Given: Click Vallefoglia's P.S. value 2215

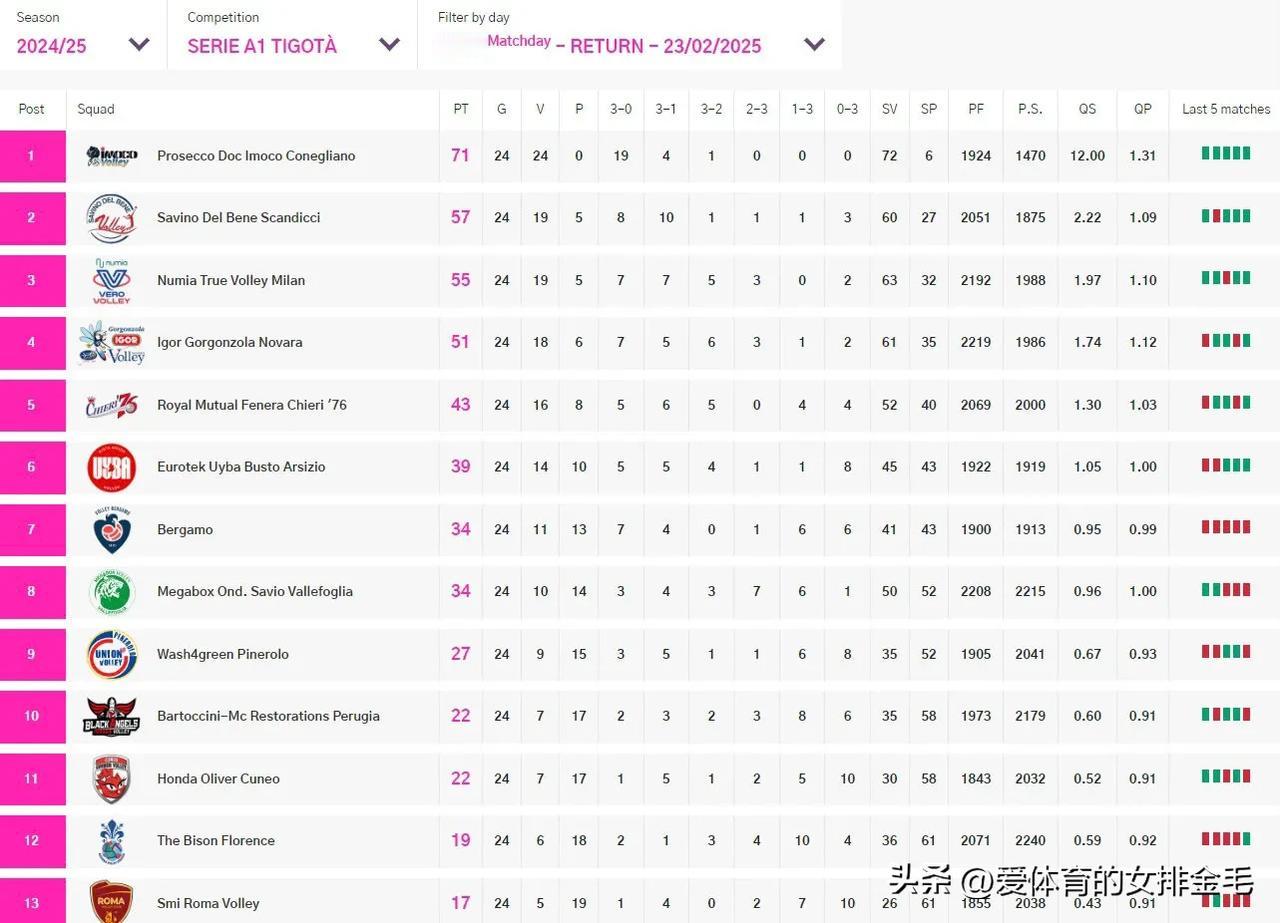Looking at the screenshot, I should point(1030,591).
